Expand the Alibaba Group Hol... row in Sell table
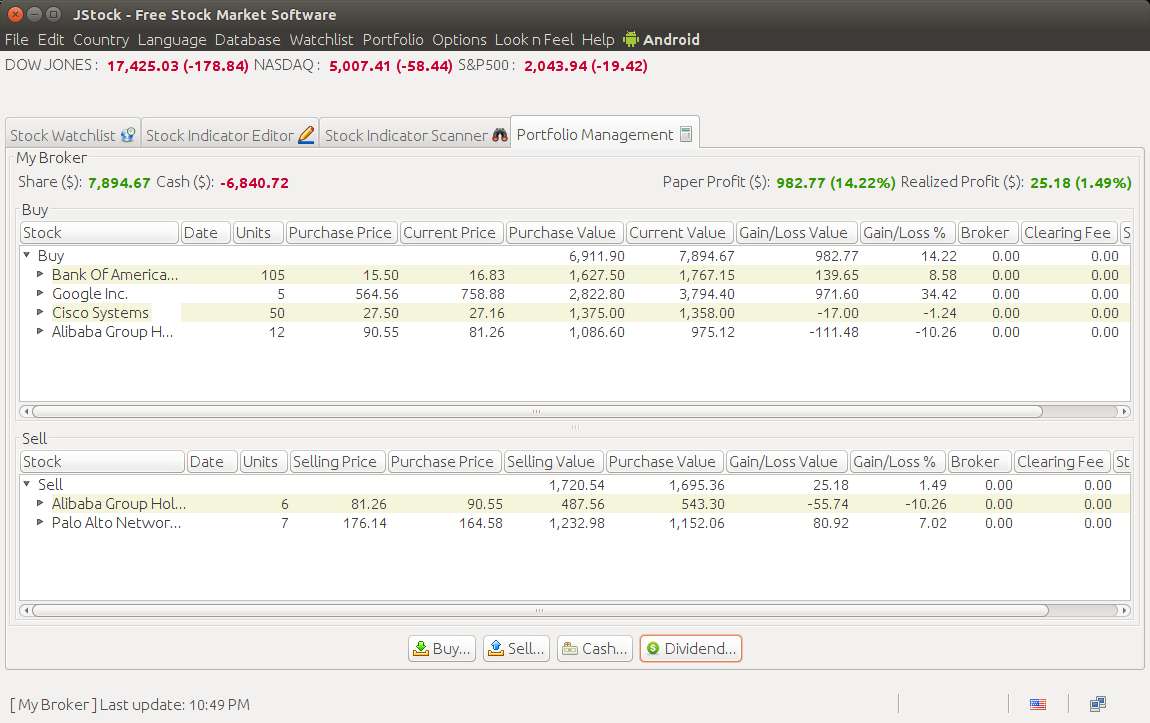This screenshot has height=723, width=1150. [40, 503]
